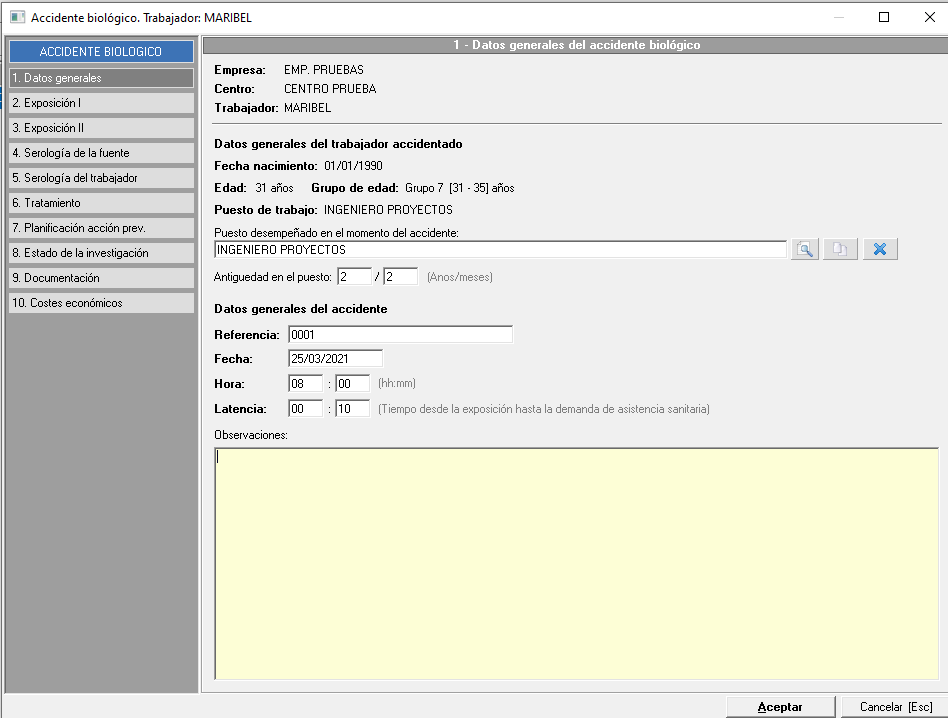Viewport: 948px width, 718px height.
Task: Click the search job position magnifier icon
Action: click(805, 250)
